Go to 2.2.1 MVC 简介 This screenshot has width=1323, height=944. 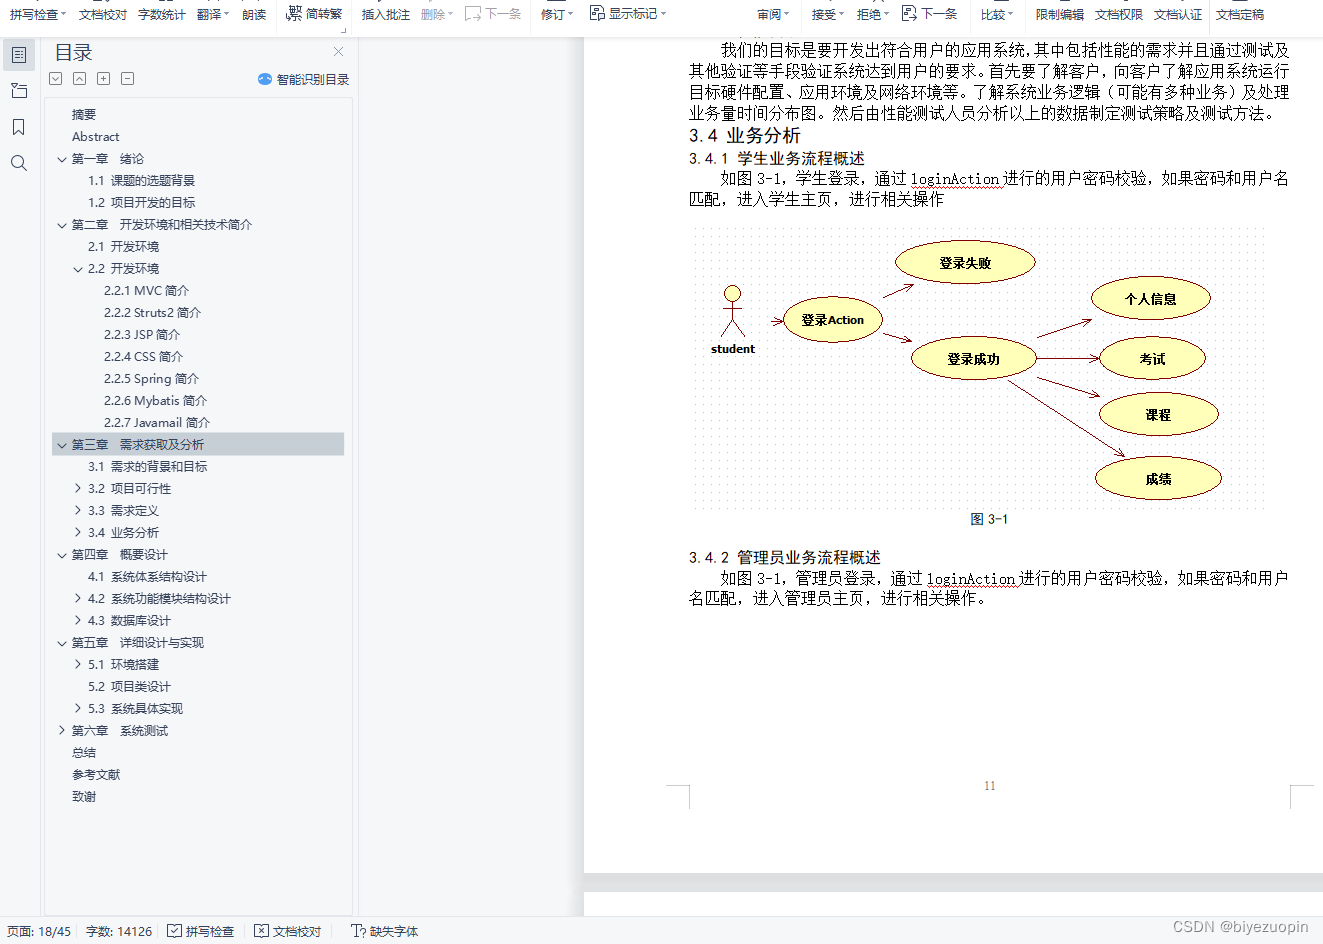coord(146,290)
